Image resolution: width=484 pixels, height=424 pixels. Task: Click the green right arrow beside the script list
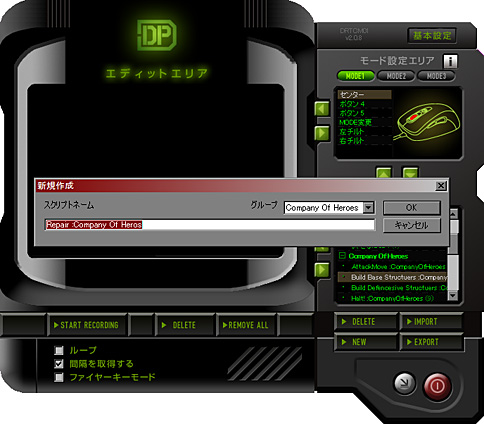pos(322,269)
